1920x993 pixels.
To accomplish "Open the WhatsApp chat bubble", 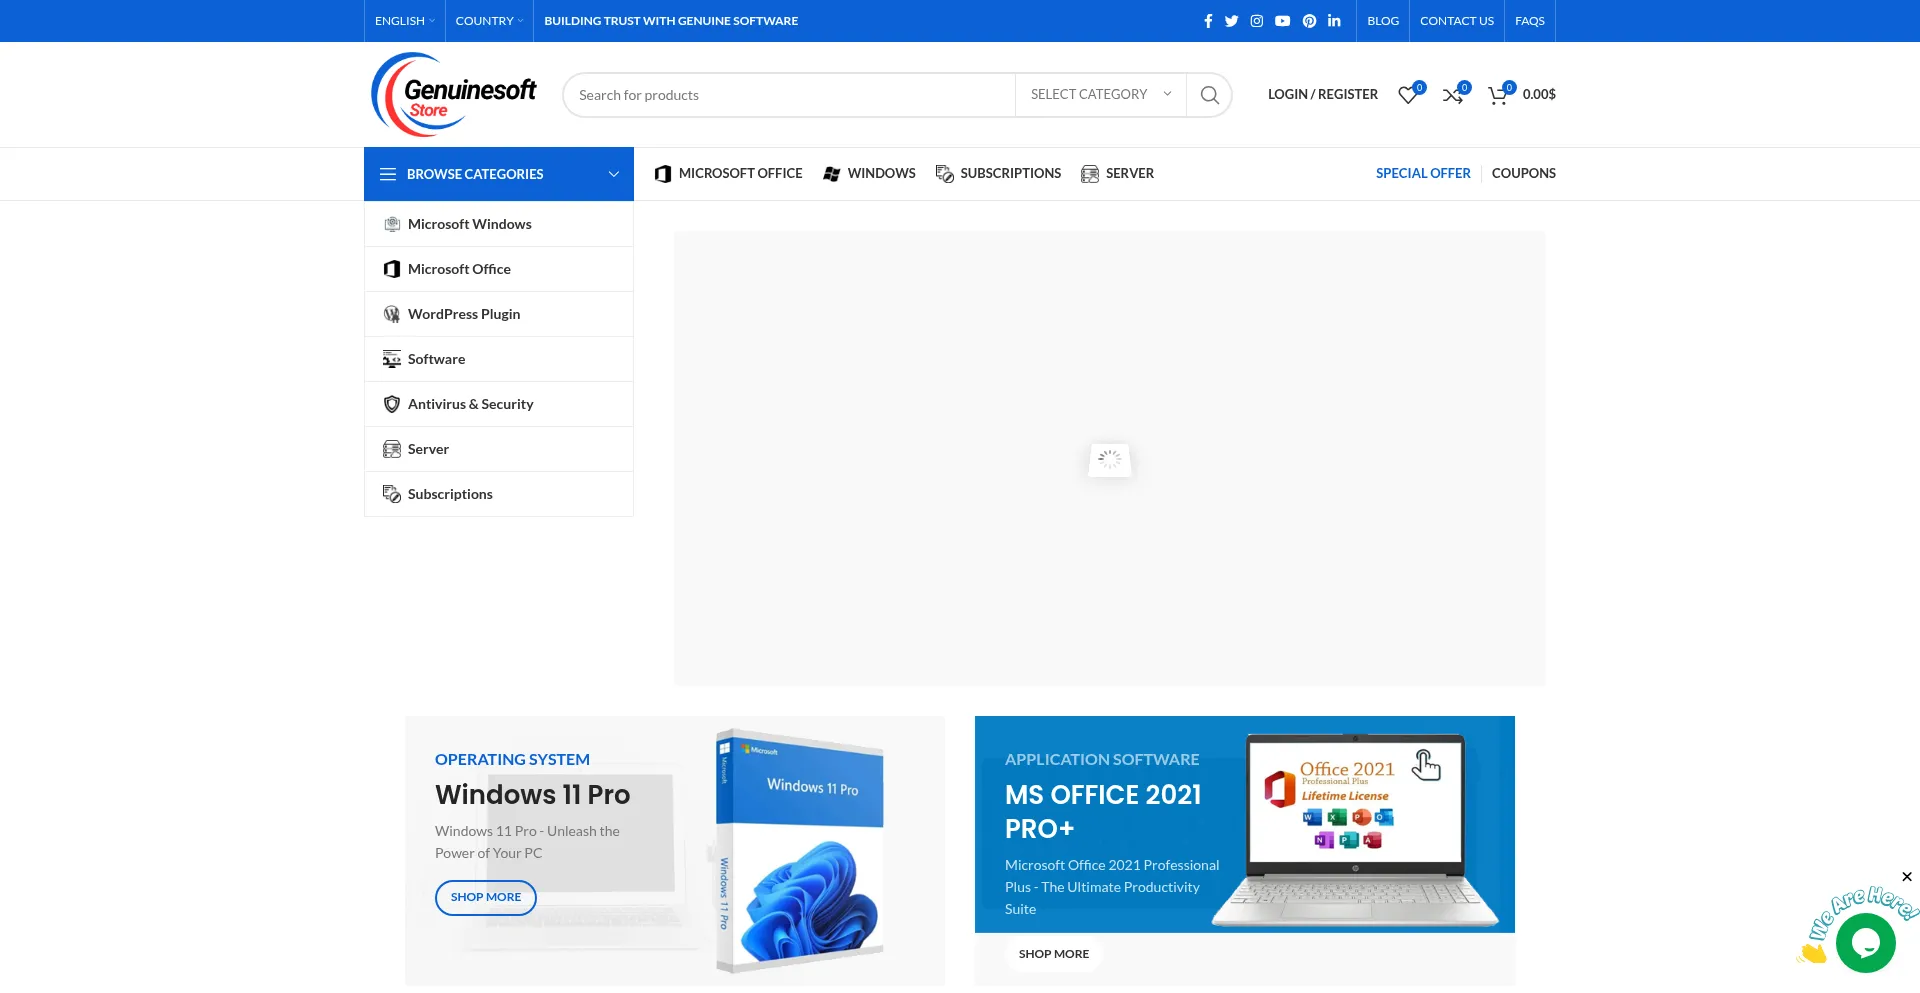I will tap(1865, 942).
